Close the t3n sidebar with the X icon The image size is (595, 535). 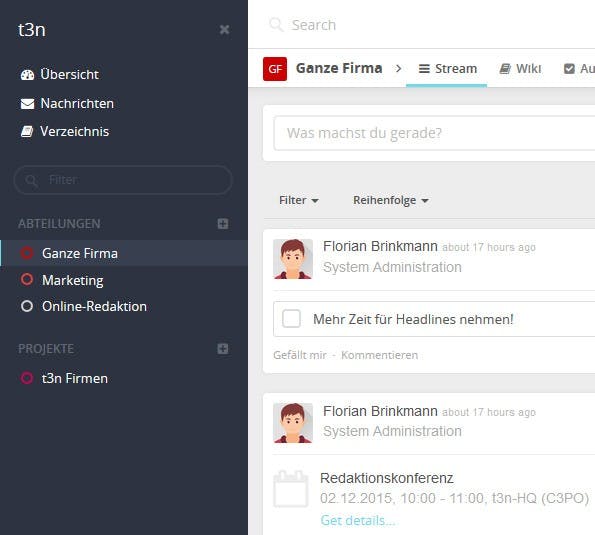(224, 30)
